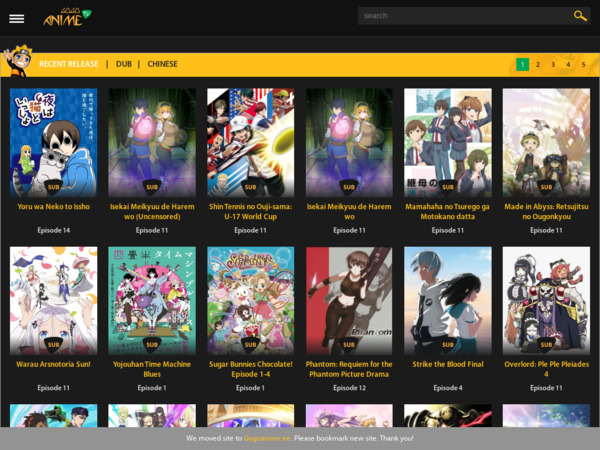
Task: Click Warau Arsnotoria Sun! title link
Action: pyautogui.click(x=54, y=364)
